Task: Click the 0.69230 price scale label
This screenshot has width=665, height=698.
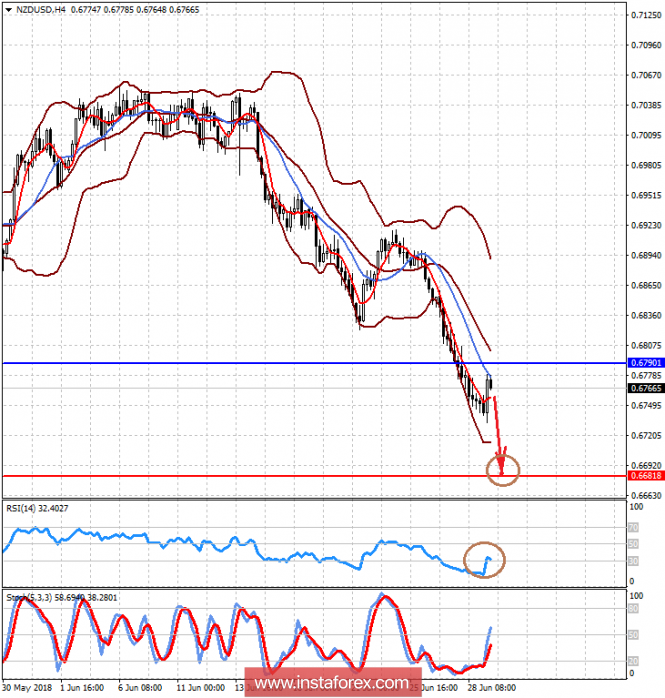Action: pyautogui.click(x=645, y=226)
